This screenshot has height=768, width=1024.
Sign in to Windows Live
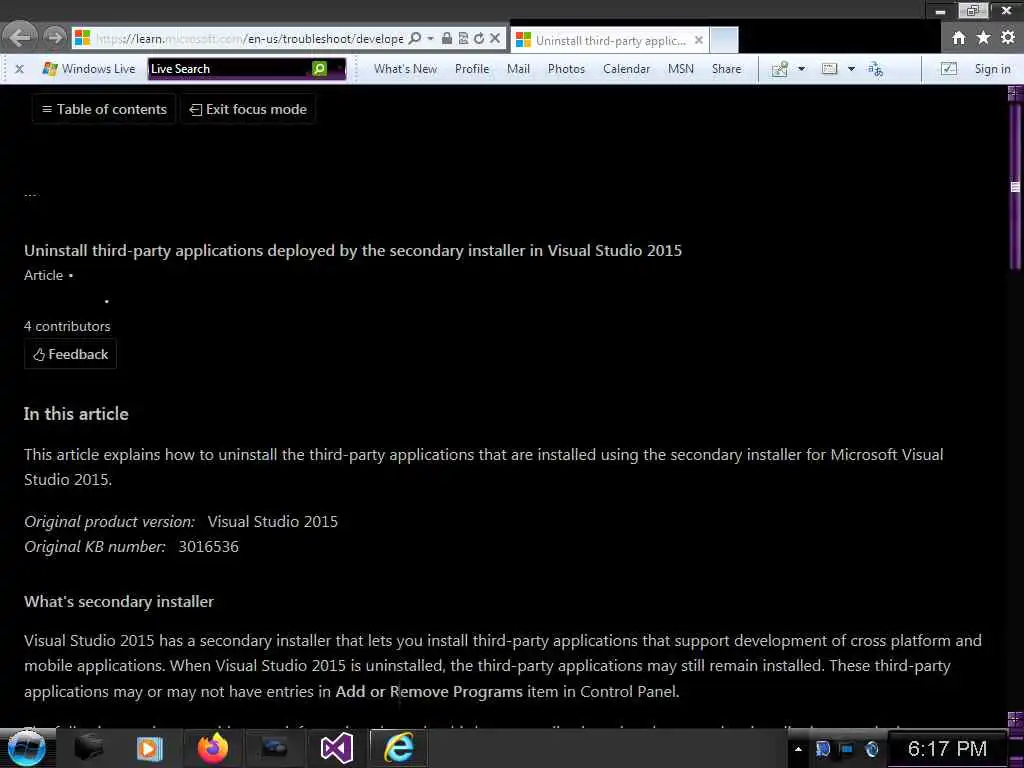[992, 69]
